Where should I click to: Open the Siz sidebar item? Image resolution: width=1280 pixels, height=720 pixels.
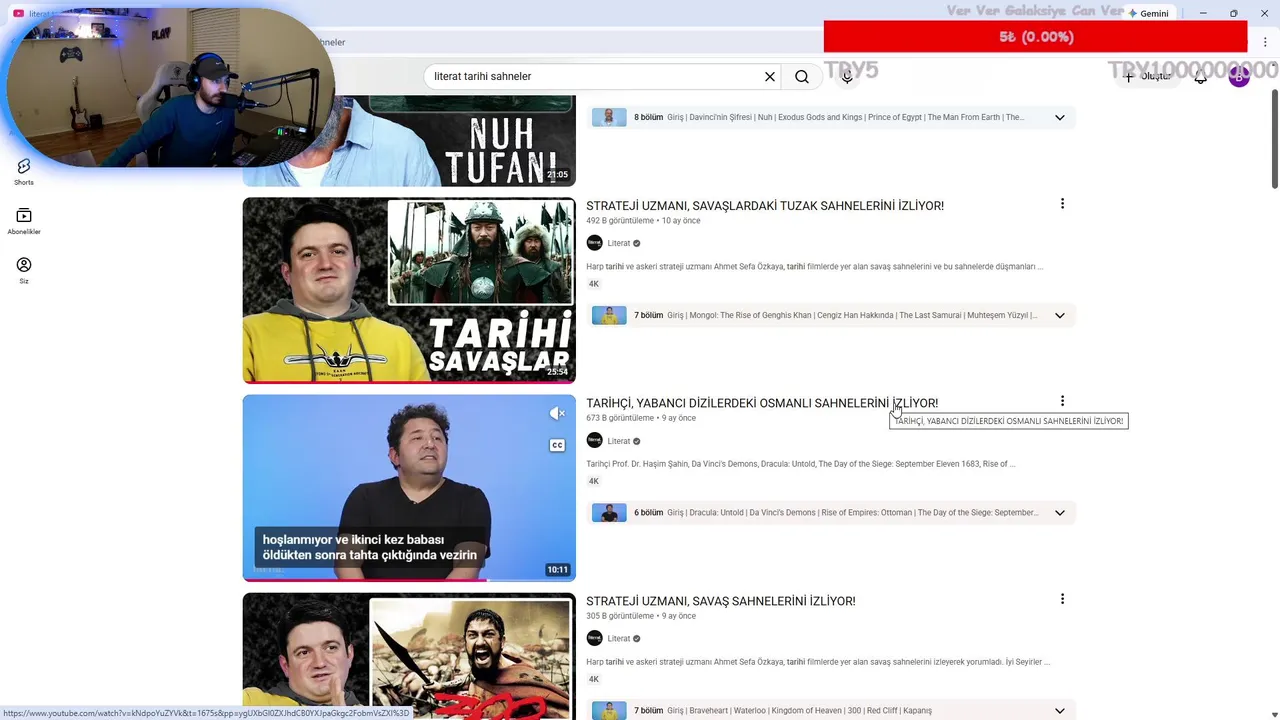click(24, 270)
